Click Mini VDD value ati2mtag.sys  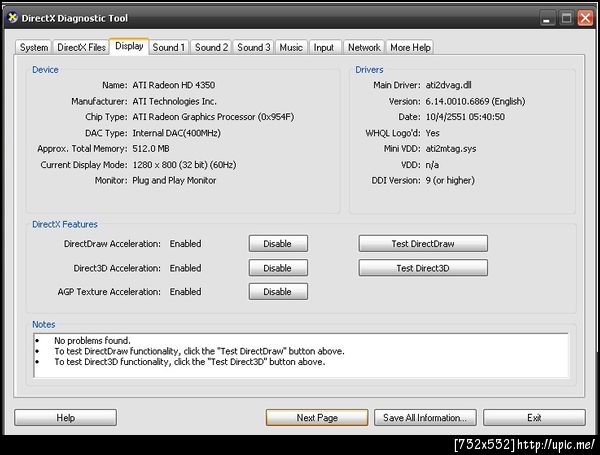451,148
